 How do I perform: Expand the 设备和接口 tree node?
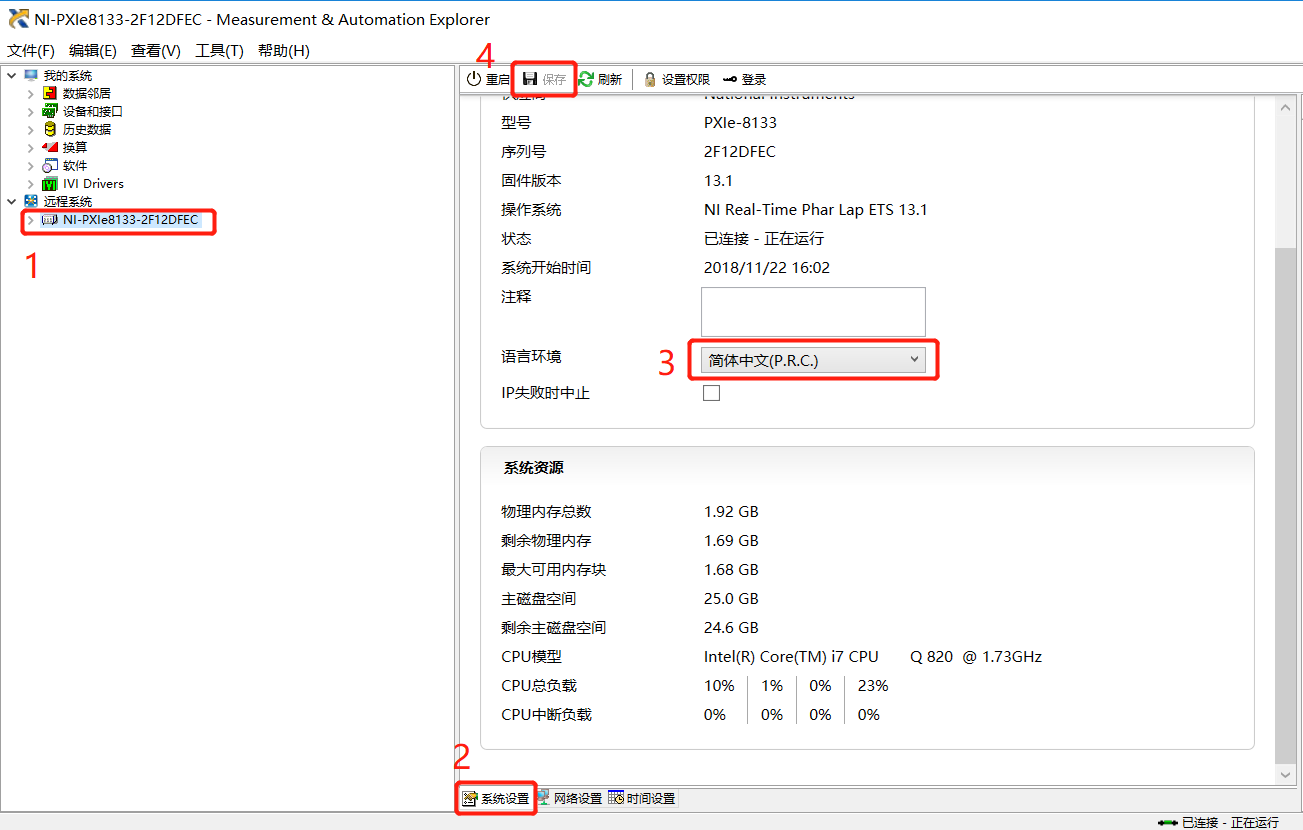tap(30, 112)
